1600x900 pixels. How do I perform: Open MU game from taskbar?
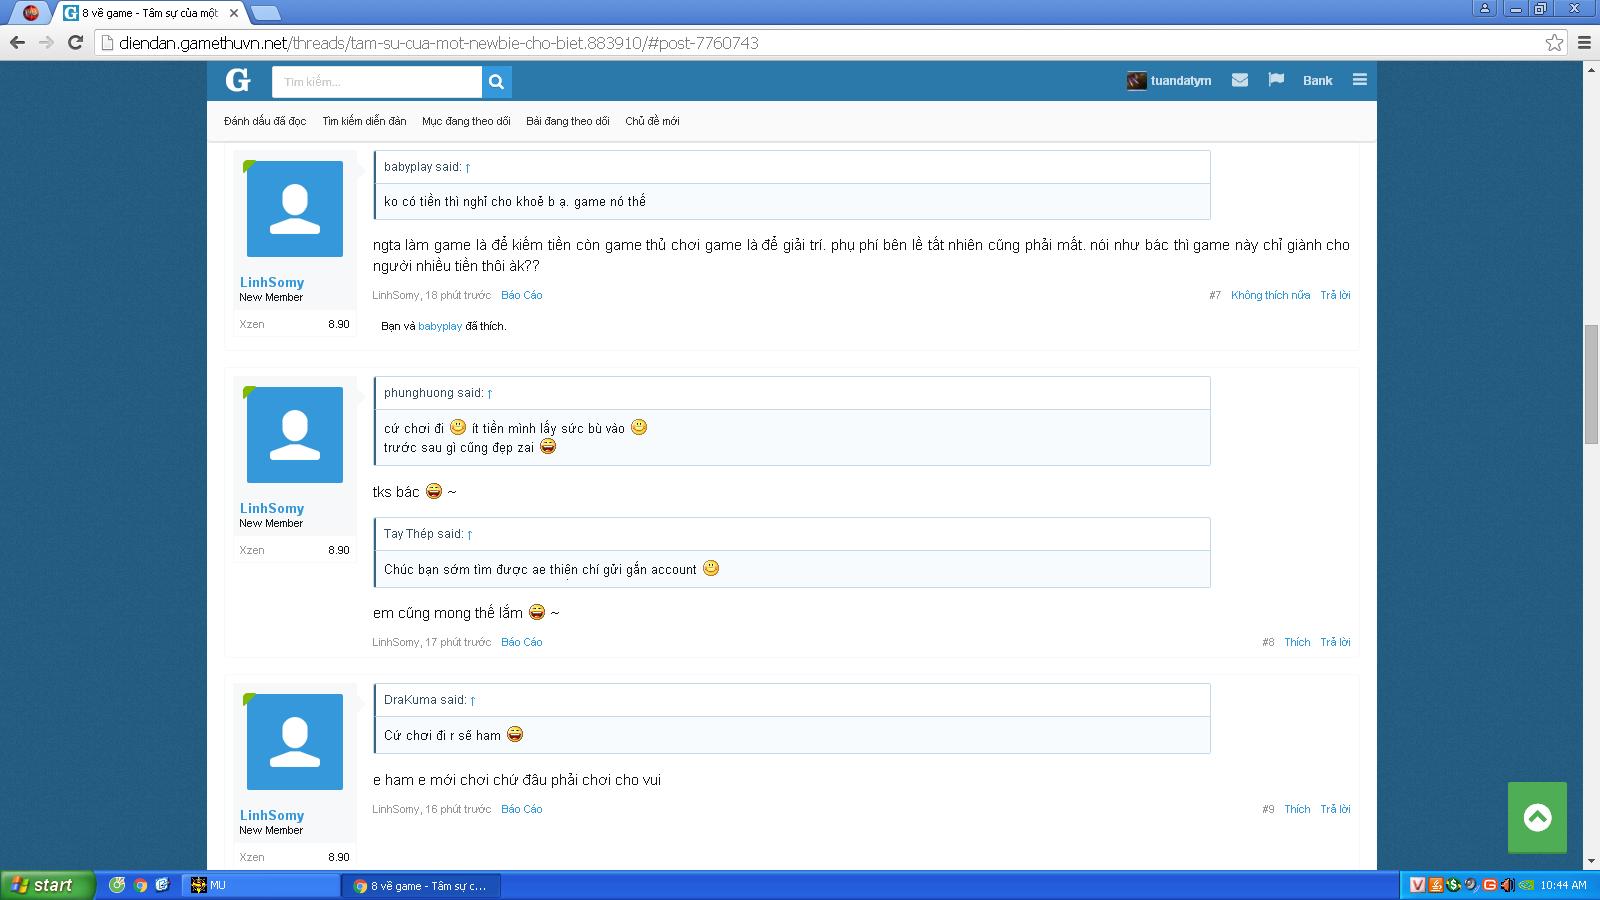(262, 885)
